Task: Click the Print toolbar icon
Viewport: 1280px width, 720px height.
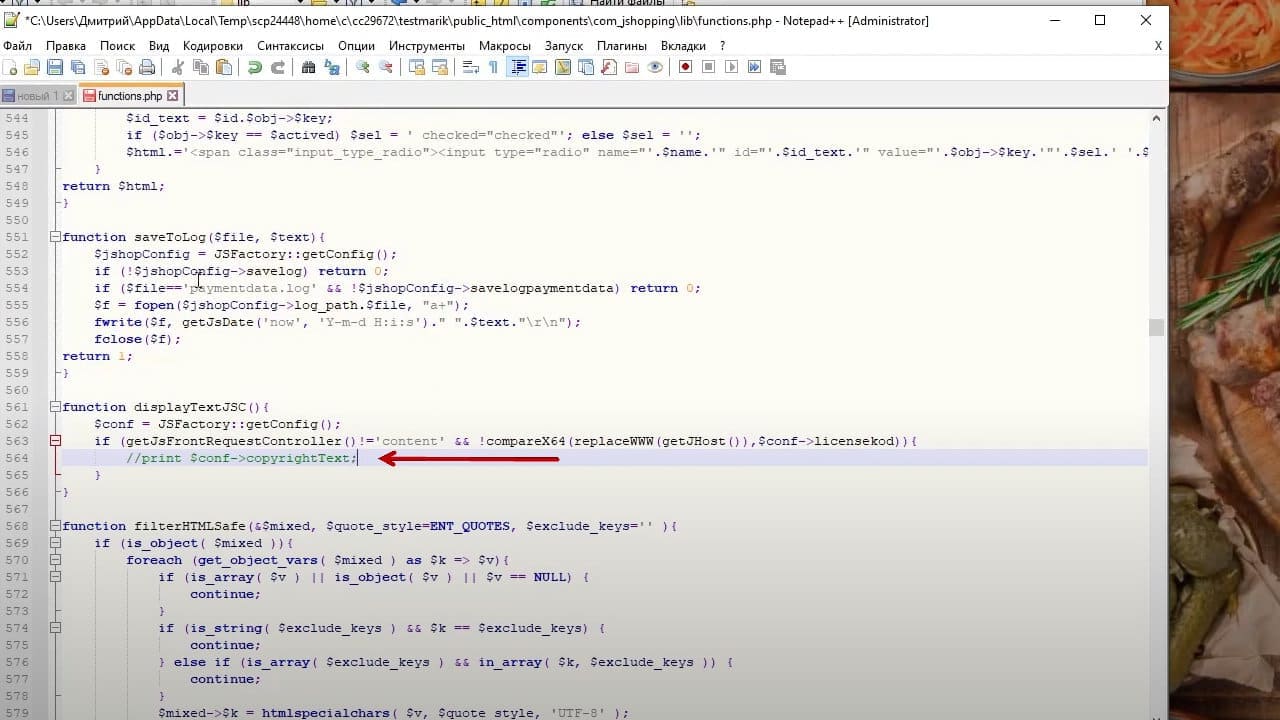Action: 147,67
